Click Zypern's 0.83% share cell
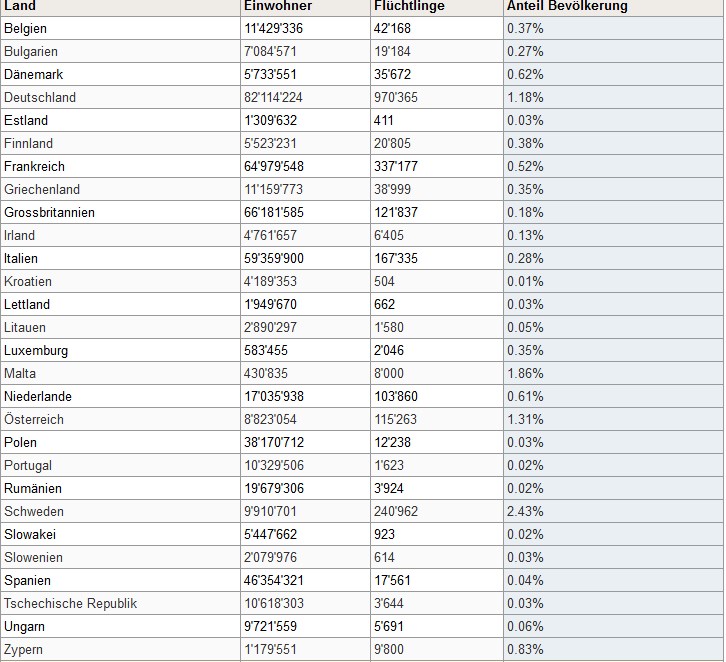The image size is (726, 662). (x=525, y=649)
